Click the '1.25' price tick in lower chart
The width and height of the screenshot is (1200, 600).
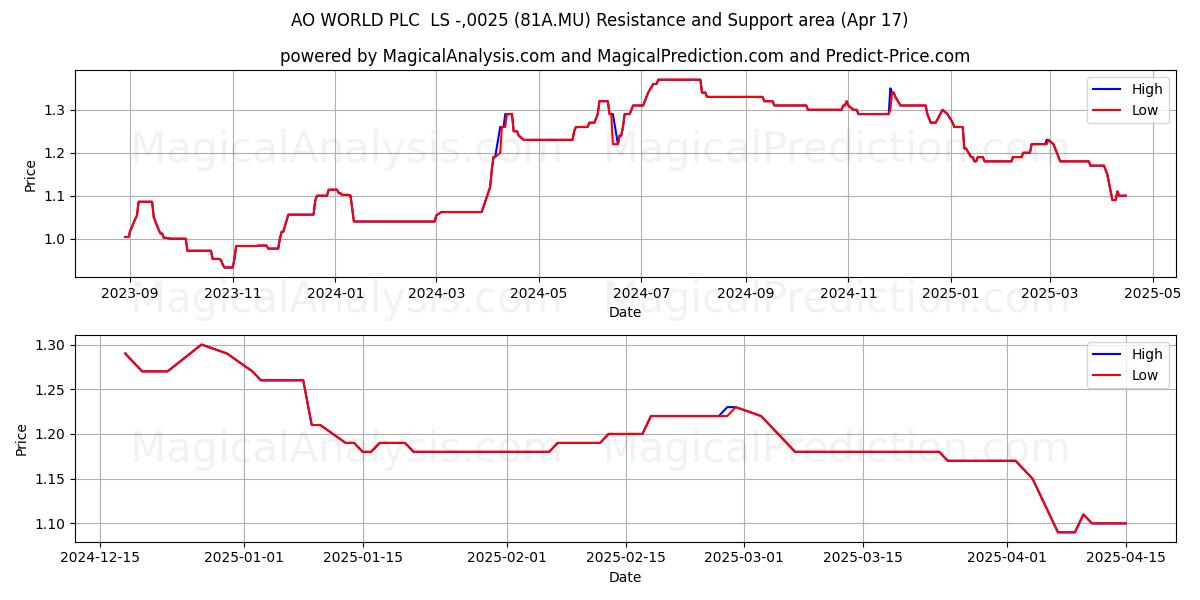[x=52, y=390]
